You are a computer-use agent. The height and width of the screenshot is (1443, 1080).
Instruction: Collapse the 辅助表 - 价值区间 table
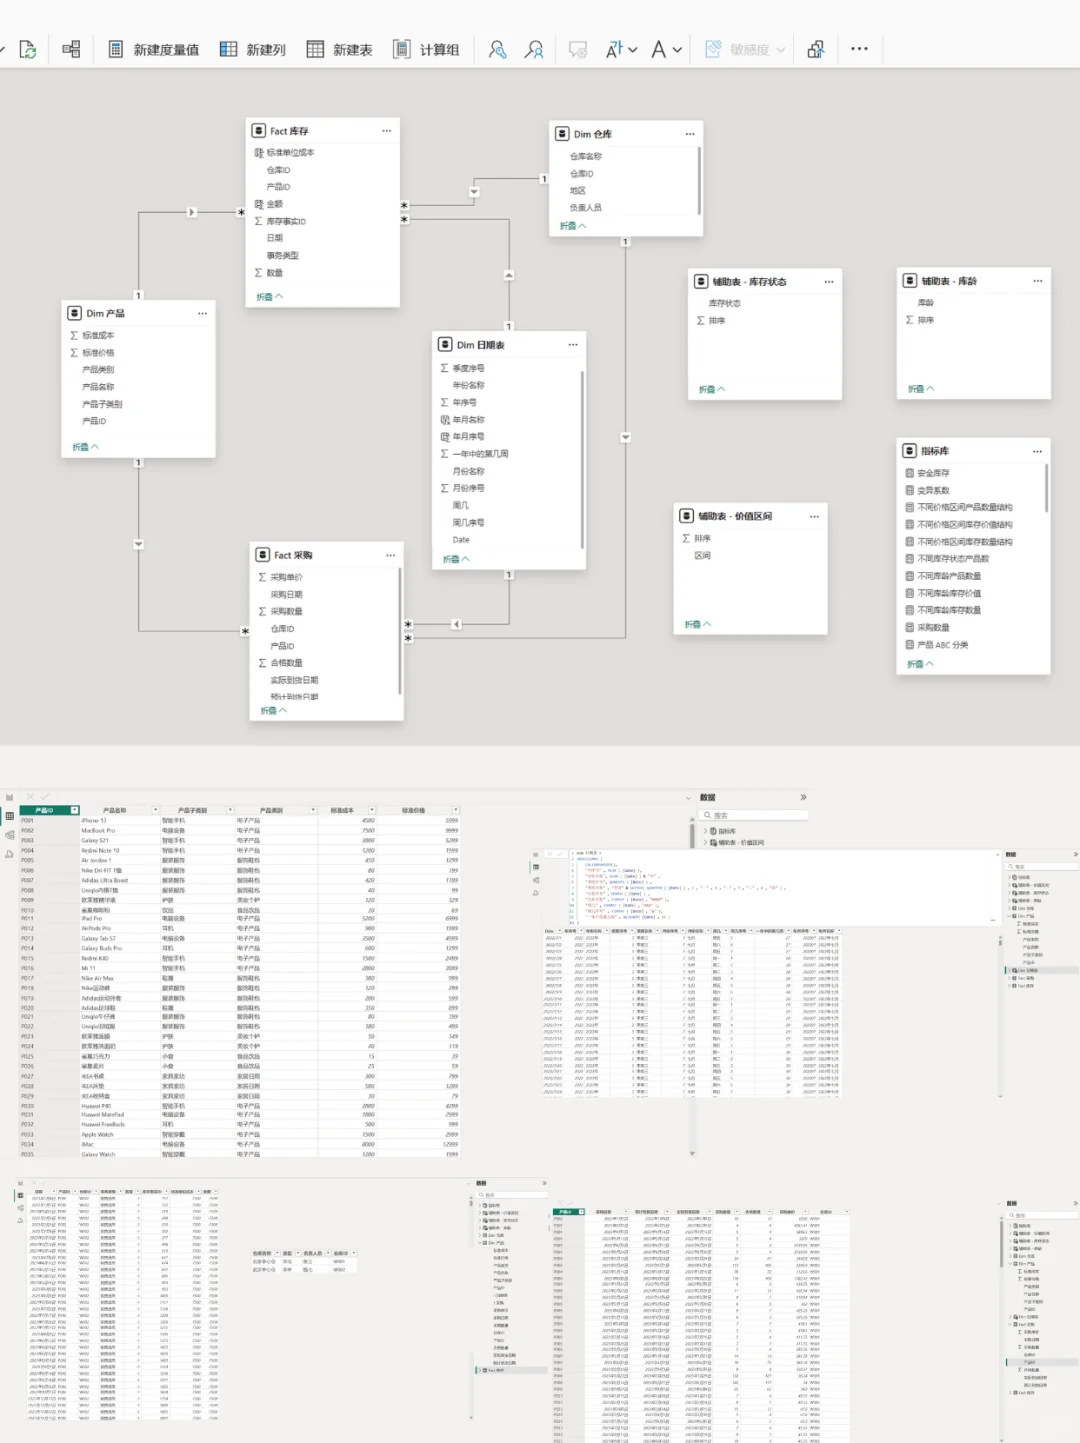(x=698, y=624)
